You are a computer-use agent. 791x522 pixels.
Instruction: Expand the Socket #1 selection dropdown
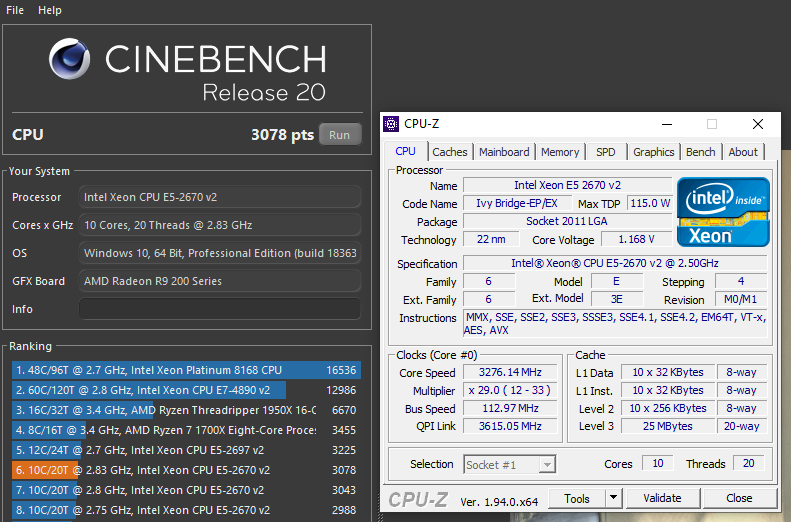pos(546,465)
